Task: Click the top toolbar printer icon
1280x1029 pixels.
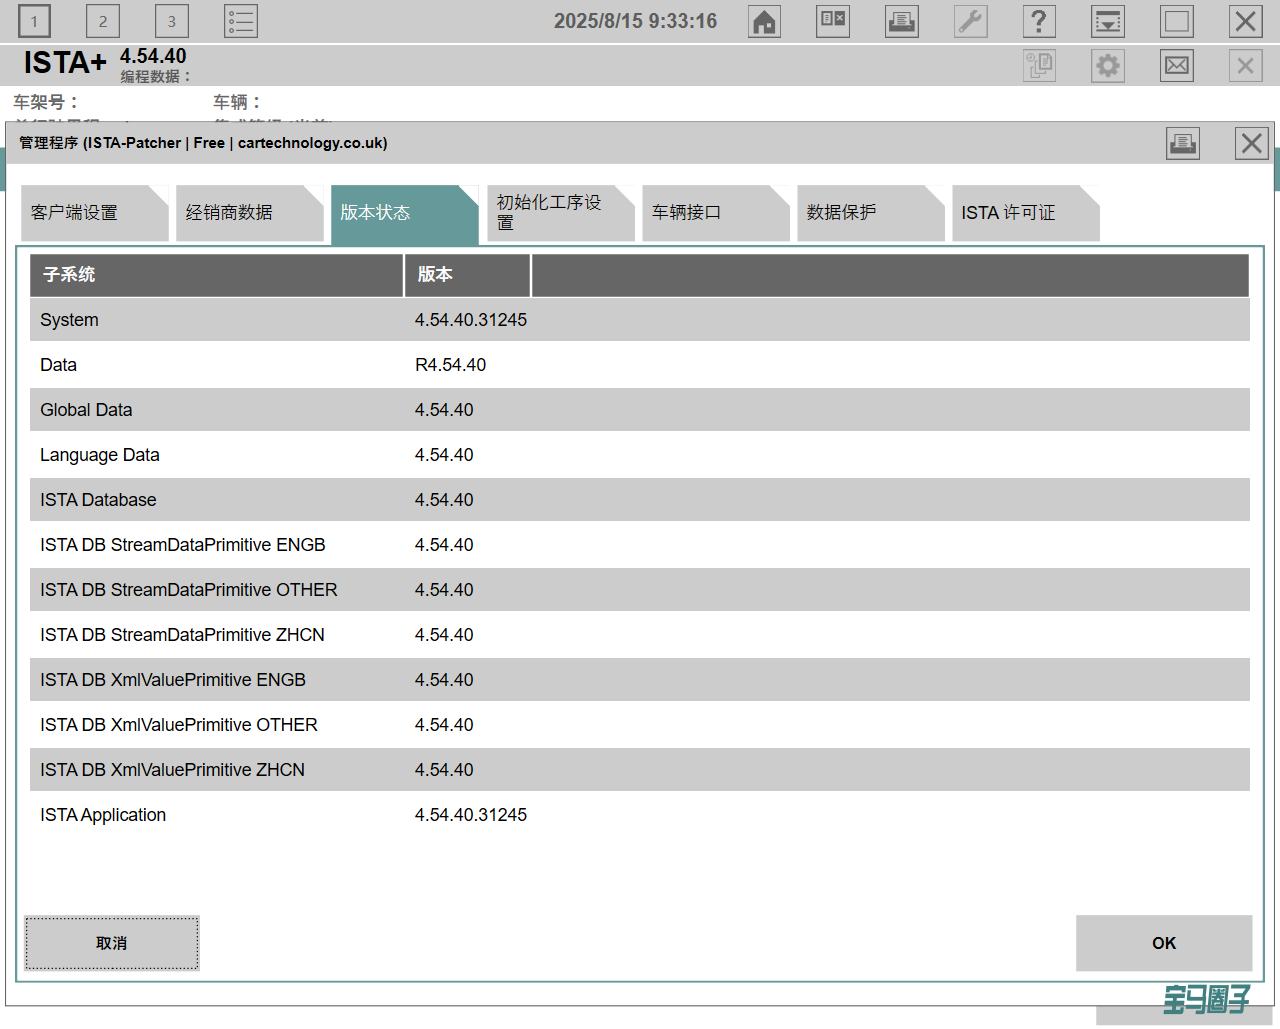Action: tap(901, 22)
